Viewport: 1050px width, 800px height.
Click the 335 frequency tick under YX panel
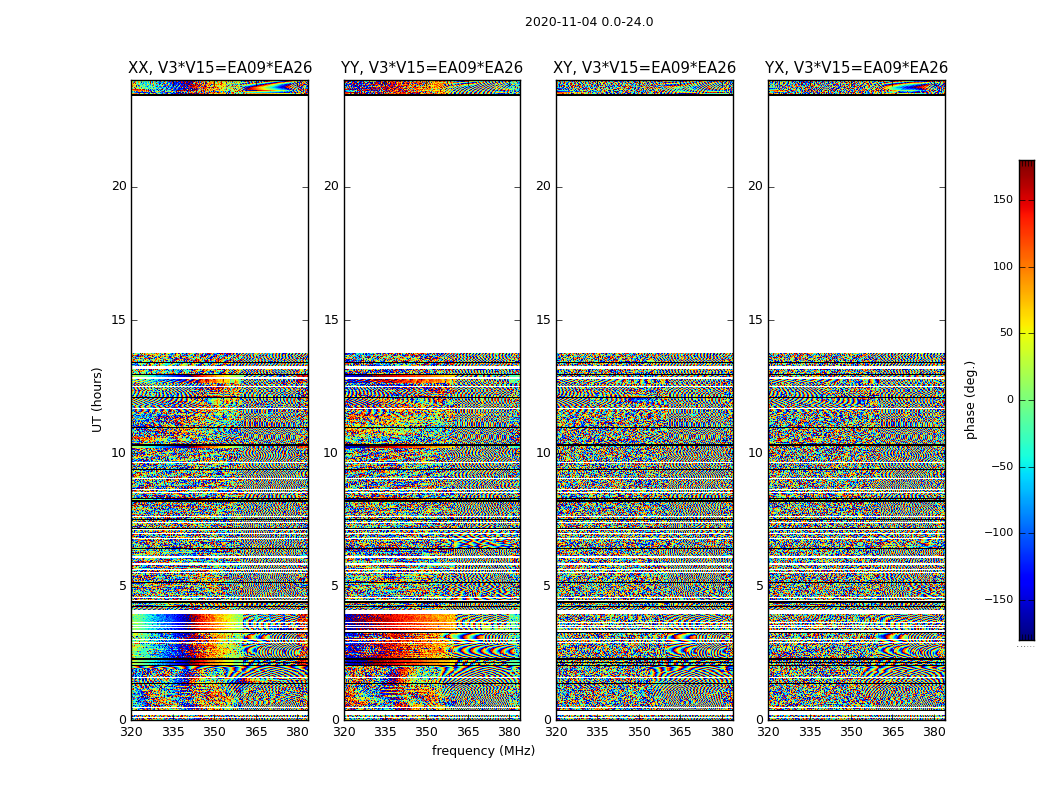[x=810, y=732]
